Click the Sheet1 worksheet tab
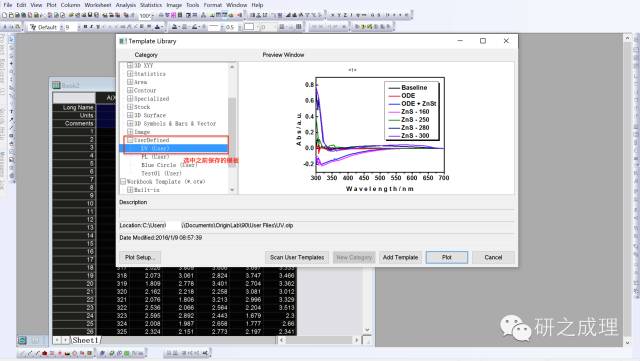 pos(86,340)
